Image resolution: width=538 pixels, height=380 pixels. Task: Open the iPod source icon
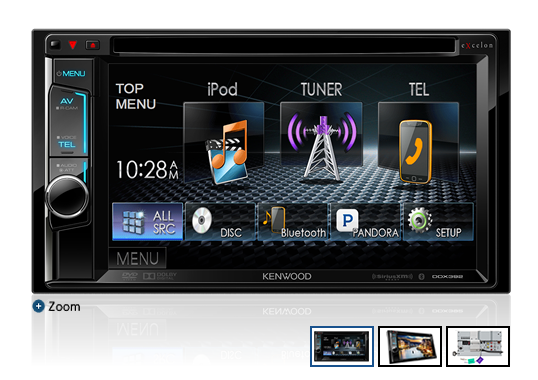tap(224, 143)
